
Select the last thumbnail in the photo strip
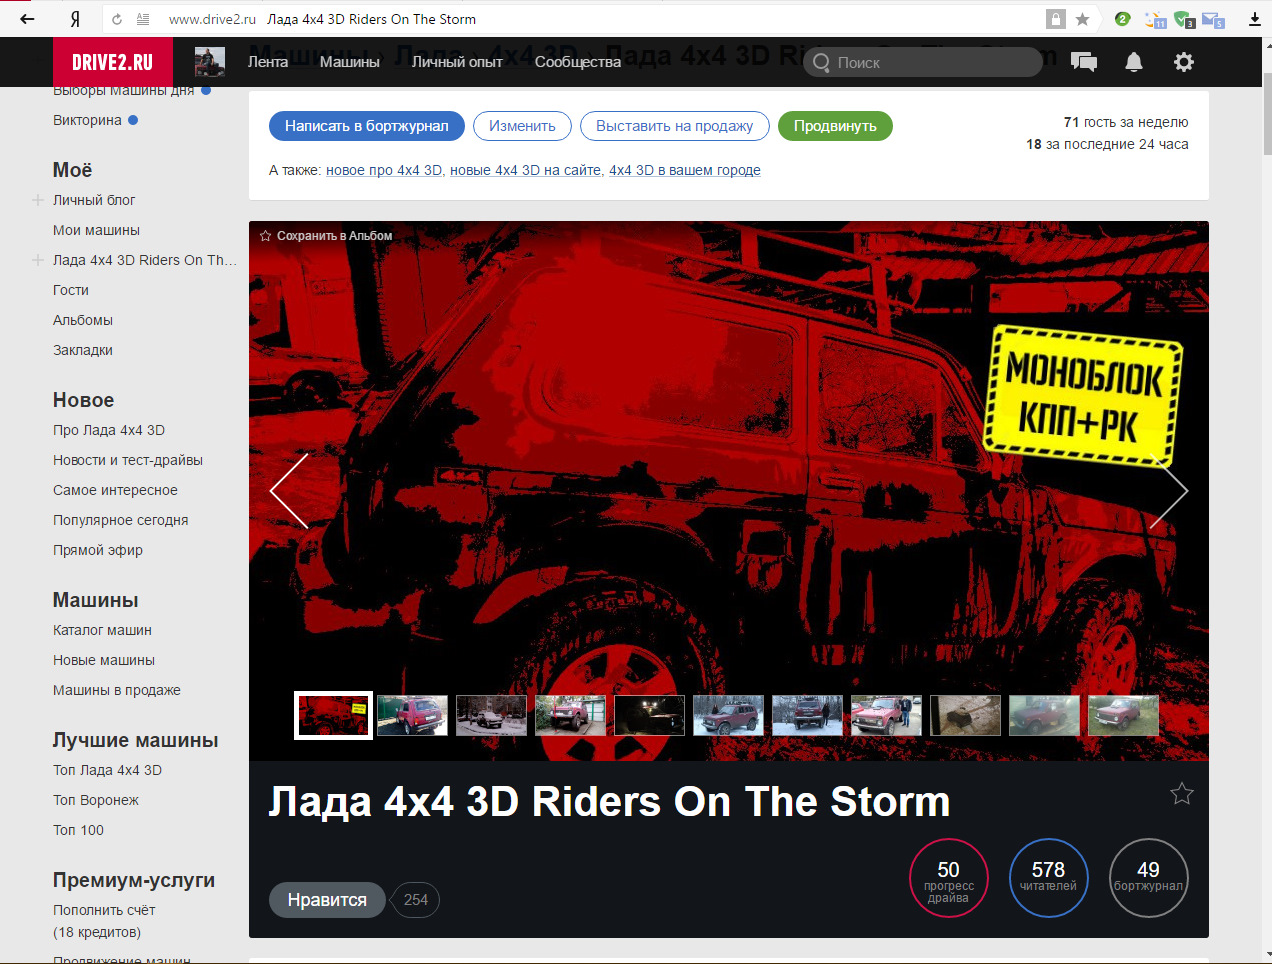click(1124, 716)
